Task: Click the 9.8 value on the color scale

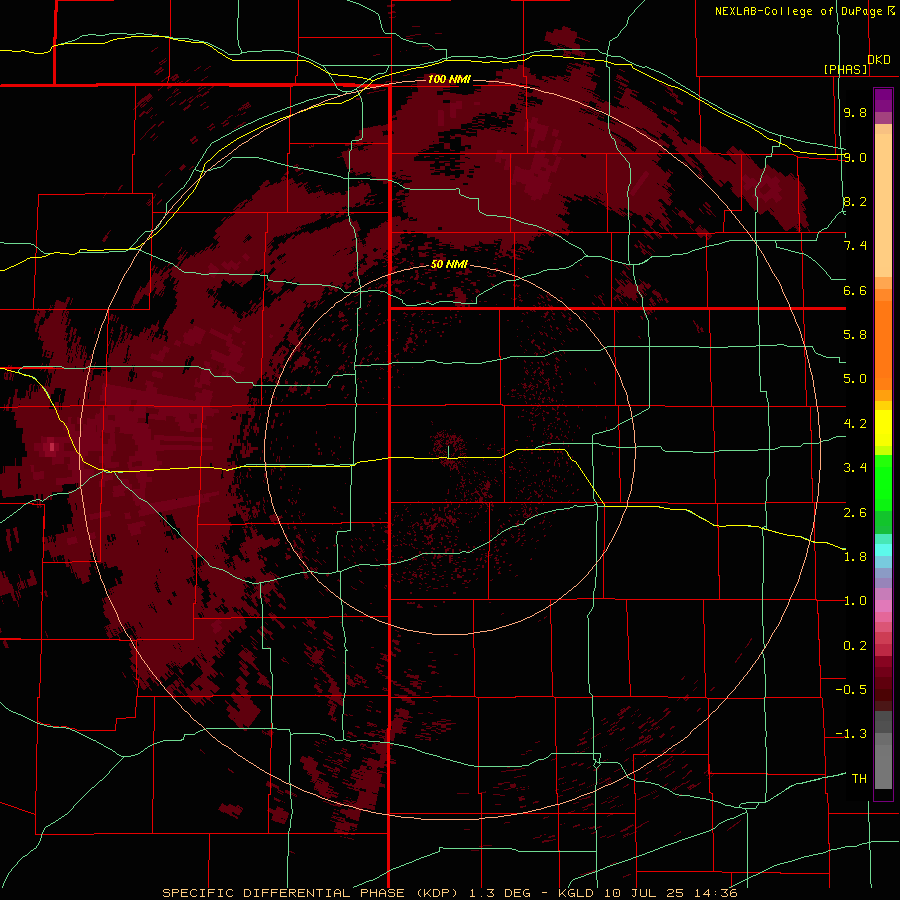Action: click(855, 112)
